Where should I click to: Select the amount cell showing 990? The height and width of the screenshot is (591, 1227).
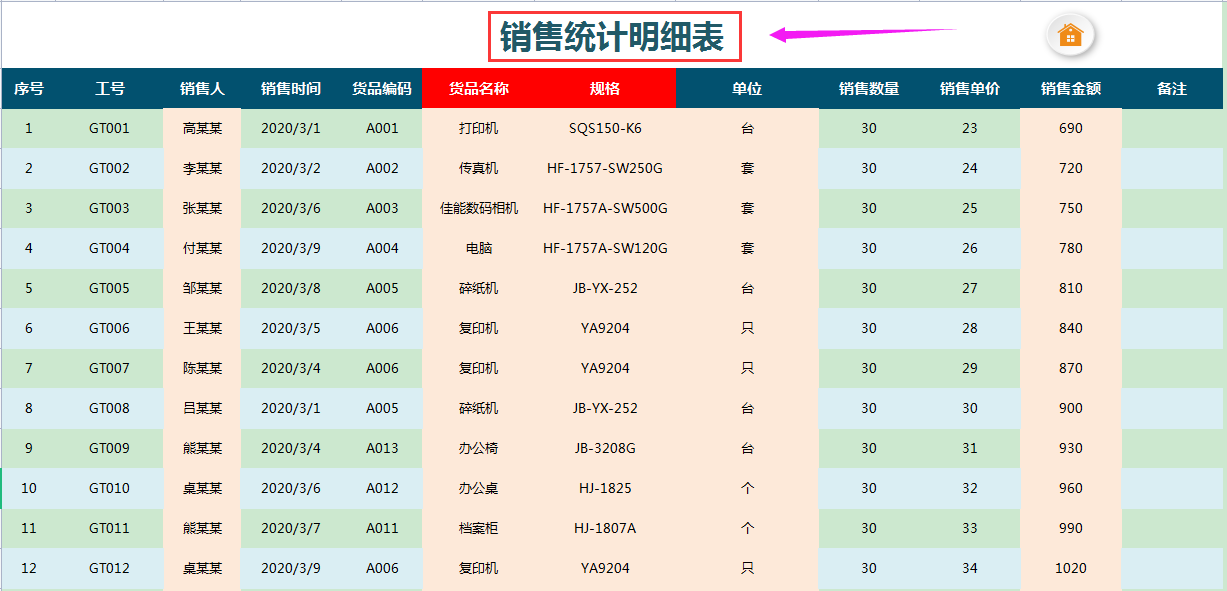[x=1071, y=528]
